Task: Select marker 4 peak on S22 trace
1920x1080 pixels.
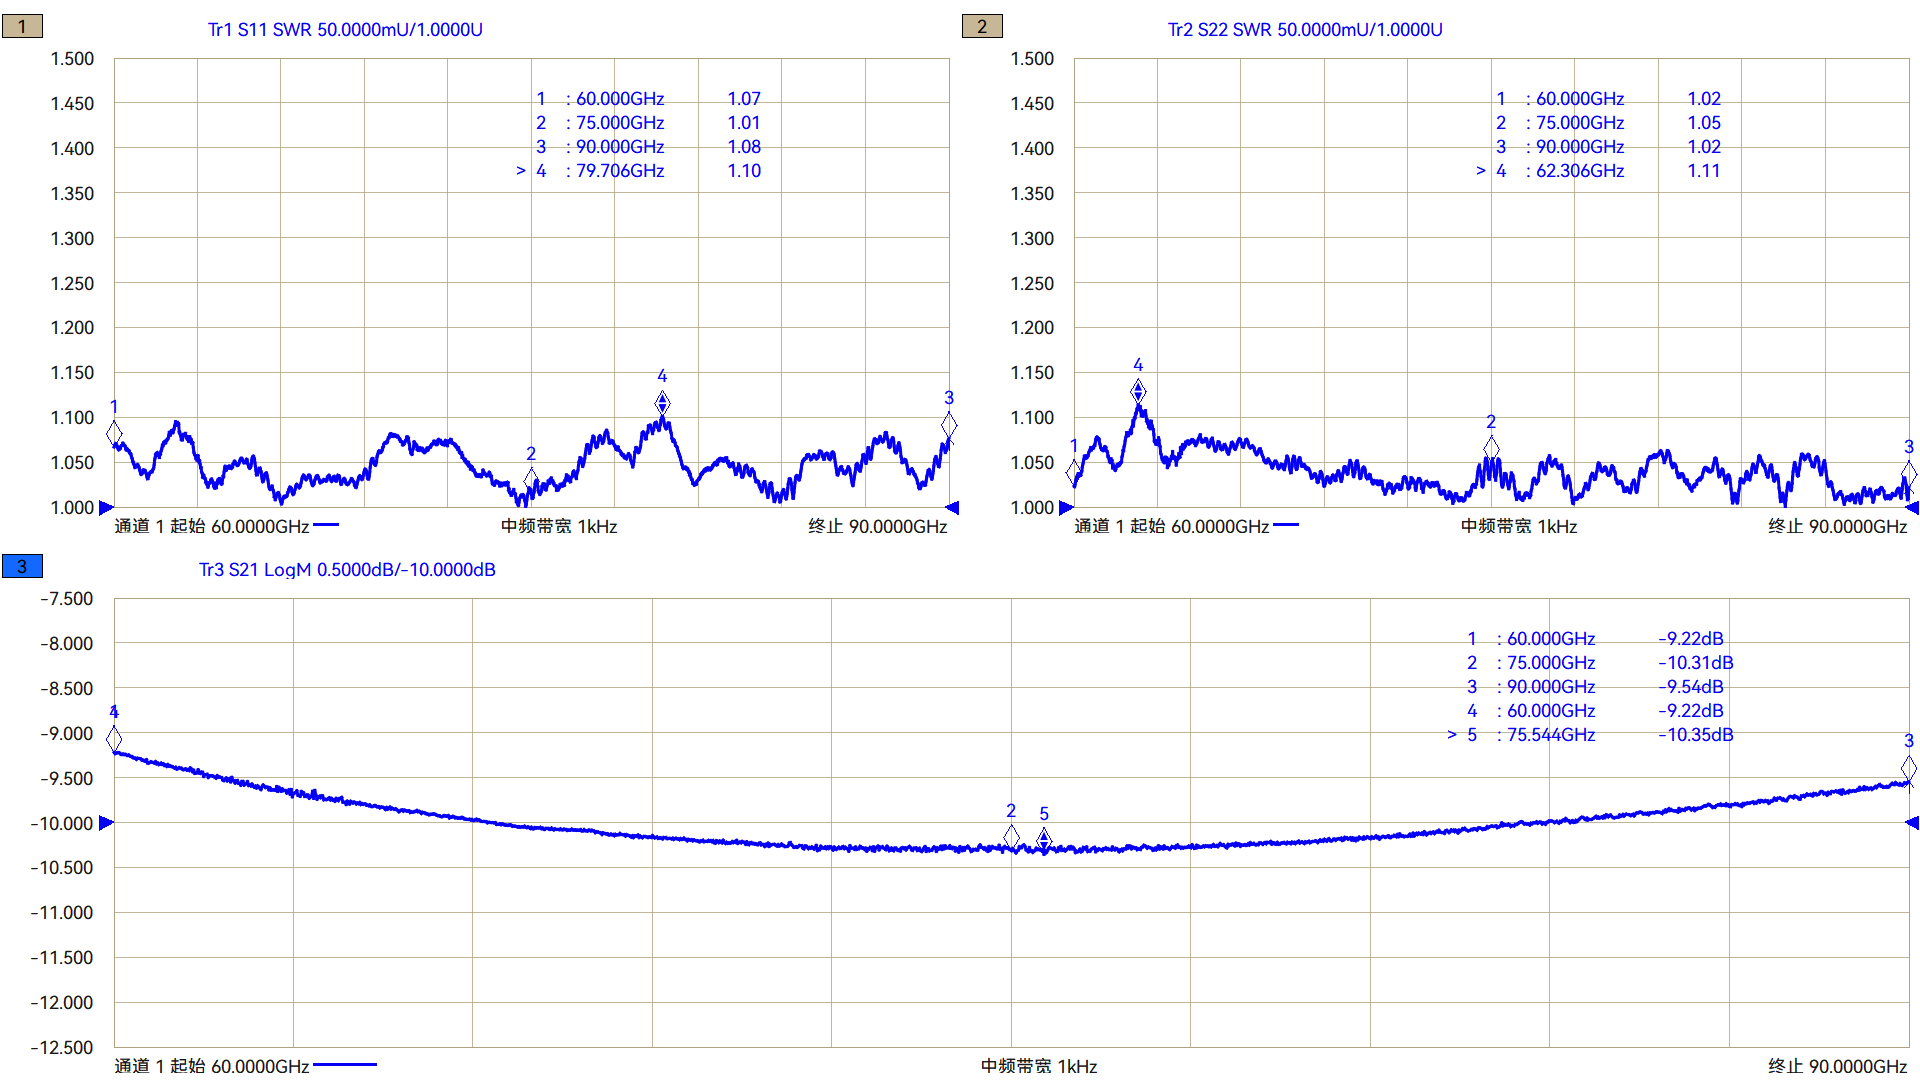Action: click(1138, 391)
